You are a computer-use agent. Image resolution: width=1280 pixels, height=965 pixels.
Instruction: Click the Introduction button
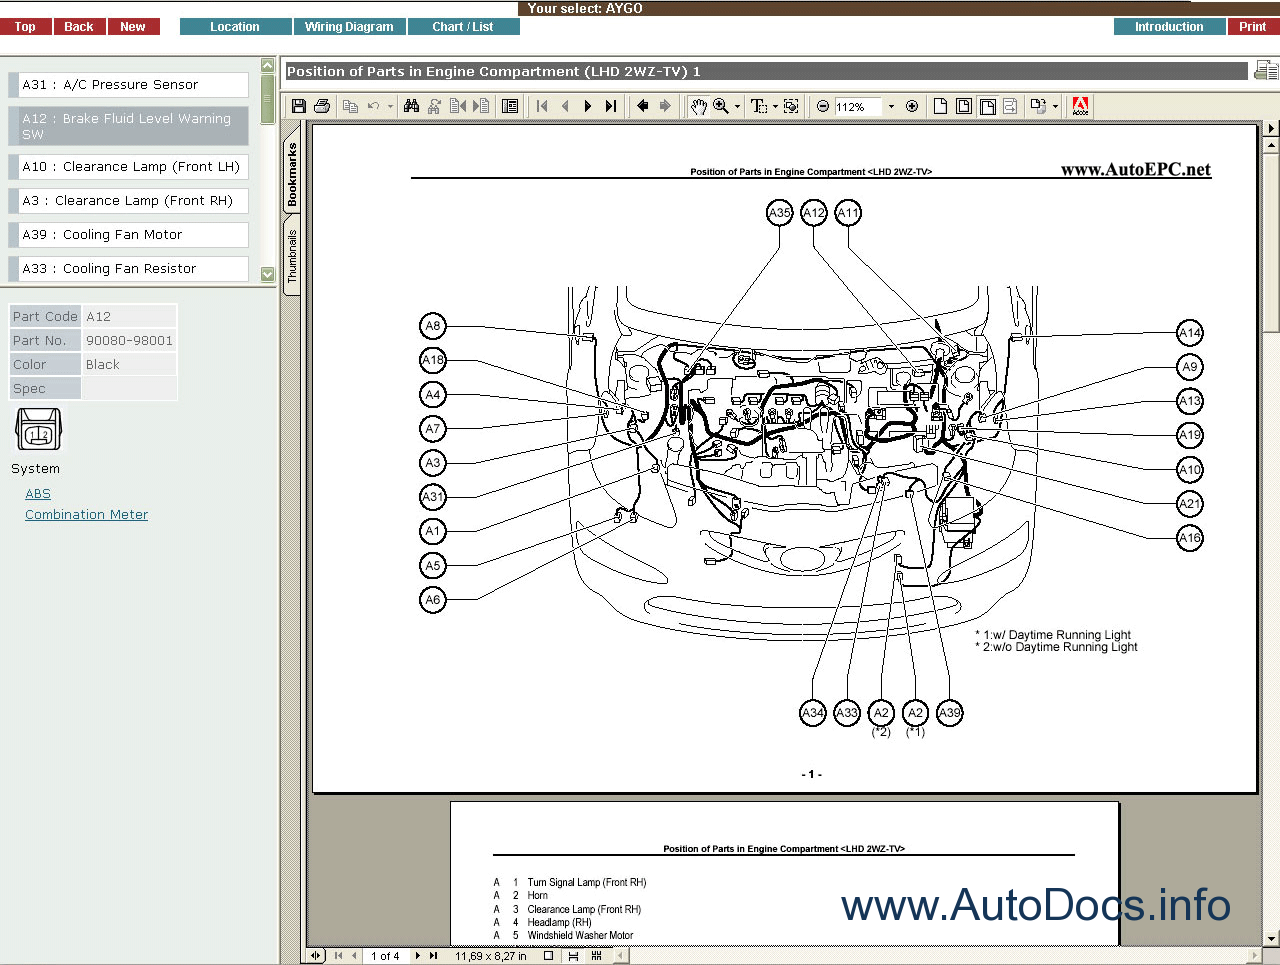(1168, 27)
